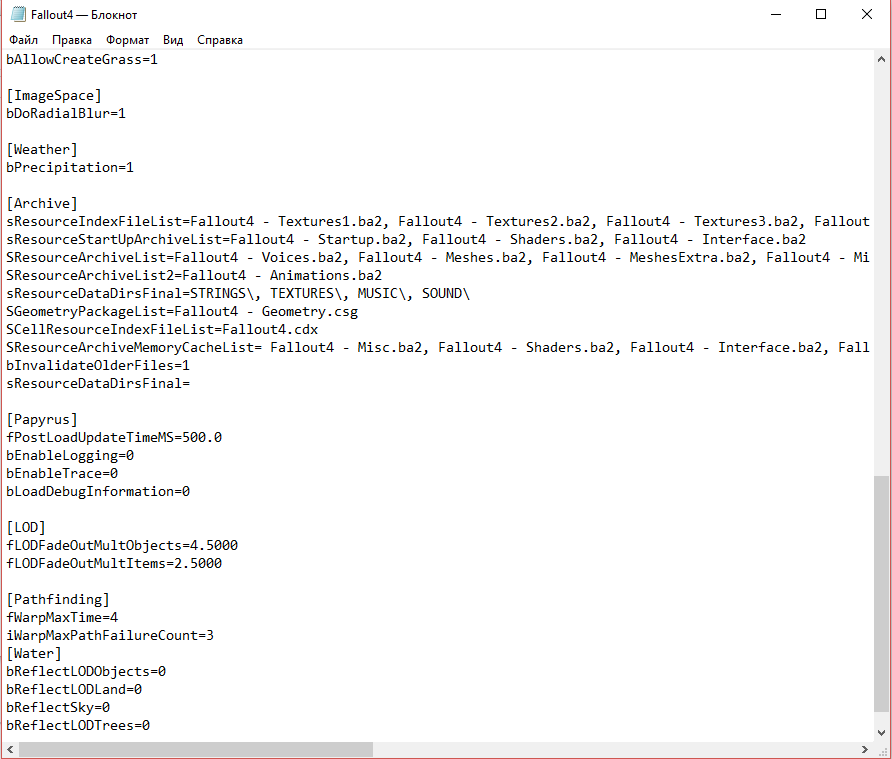Click the line fPostLoadUpdateTimeMS=500.0

point(114,438)
